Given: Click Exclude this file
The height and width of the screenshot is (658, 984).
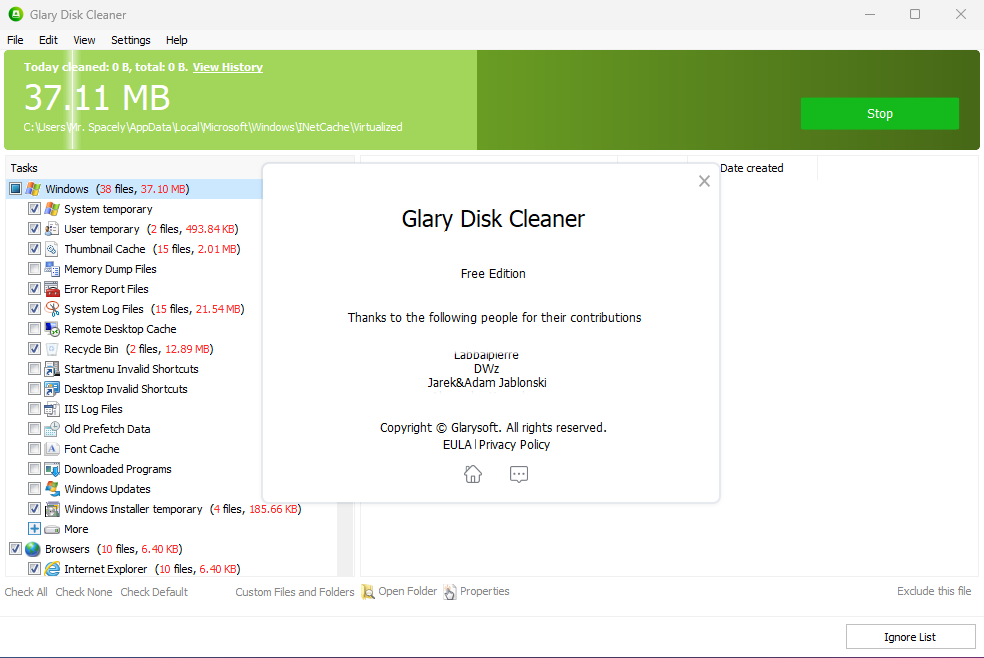Looking at the screenshot, I should pyautogui.click(x=934, y=591).
